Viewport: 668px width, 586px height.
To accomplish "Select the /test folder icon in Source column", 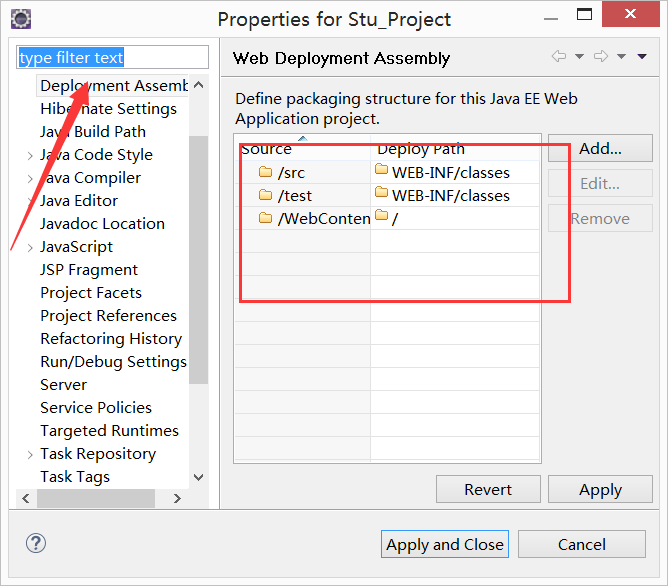I will click(x=265, y=195).
